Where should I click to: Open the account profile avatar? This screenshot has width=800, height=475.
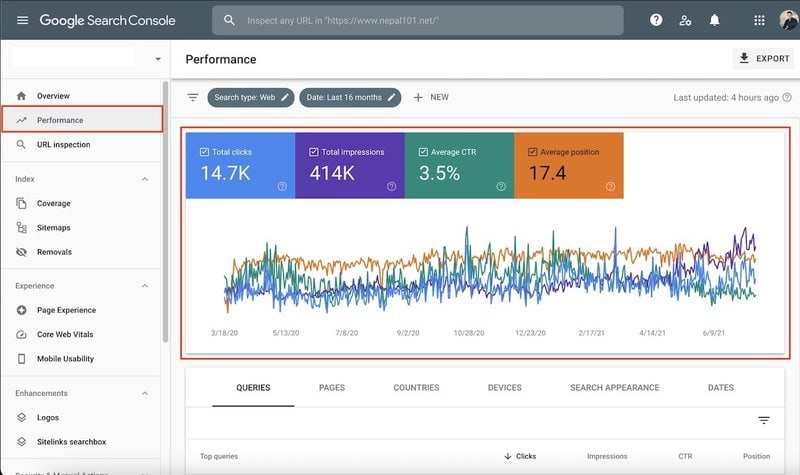790,20
